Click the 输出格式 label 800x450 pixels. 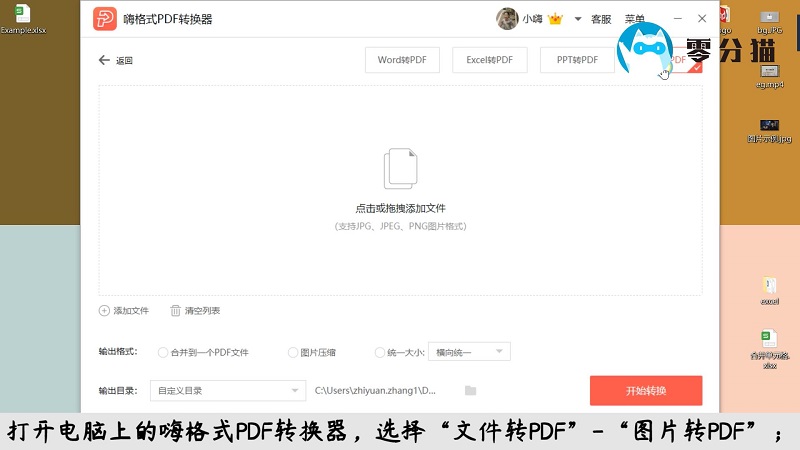click(x=118, y=352)
